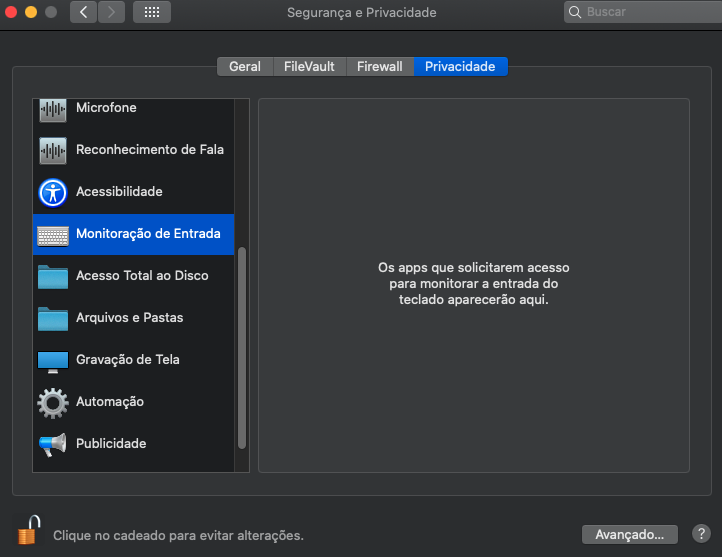The width and height of the screenshot is (722, 557).
Task: Click the privacy list scrollbar
Action: point(241,345)
